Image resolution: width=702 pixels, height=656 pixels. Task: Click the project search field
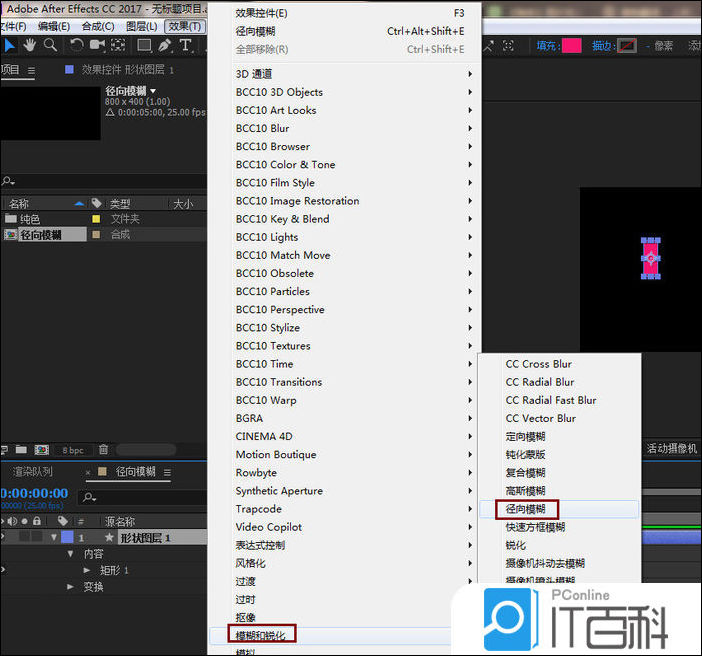(x=104, y=181)
